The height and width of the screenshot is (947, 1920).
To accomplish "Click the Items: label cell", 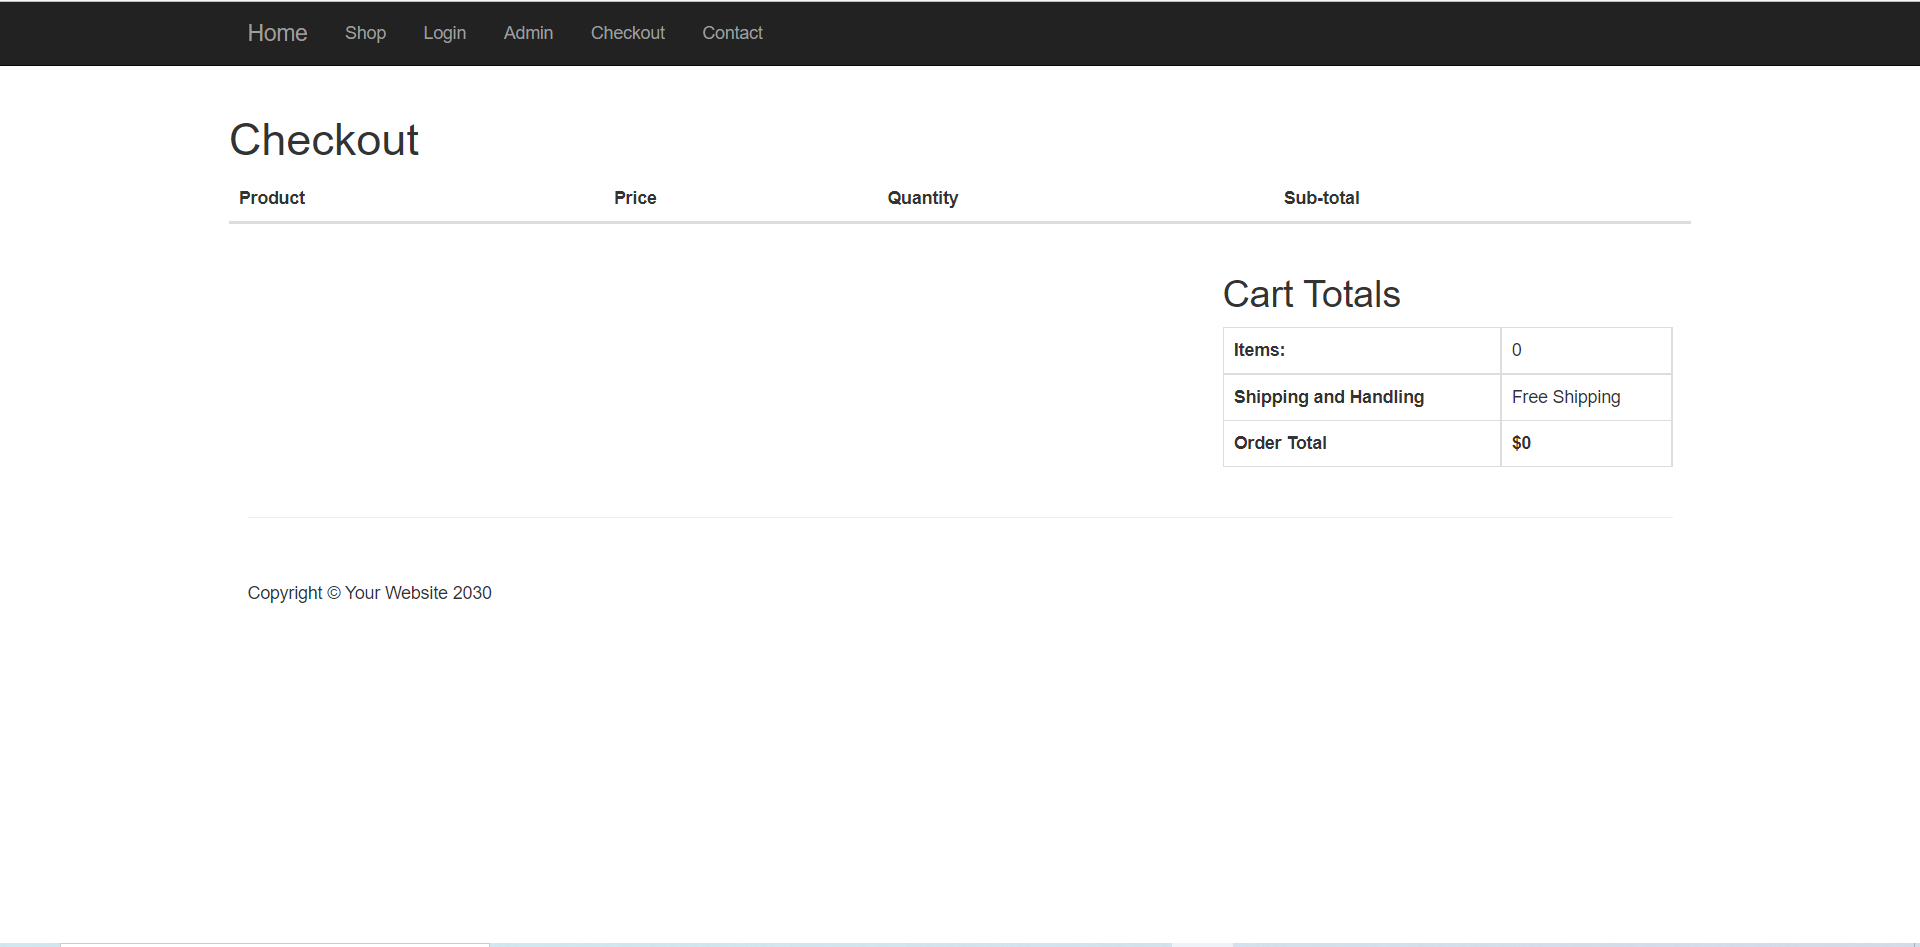I will point(1362,350).
